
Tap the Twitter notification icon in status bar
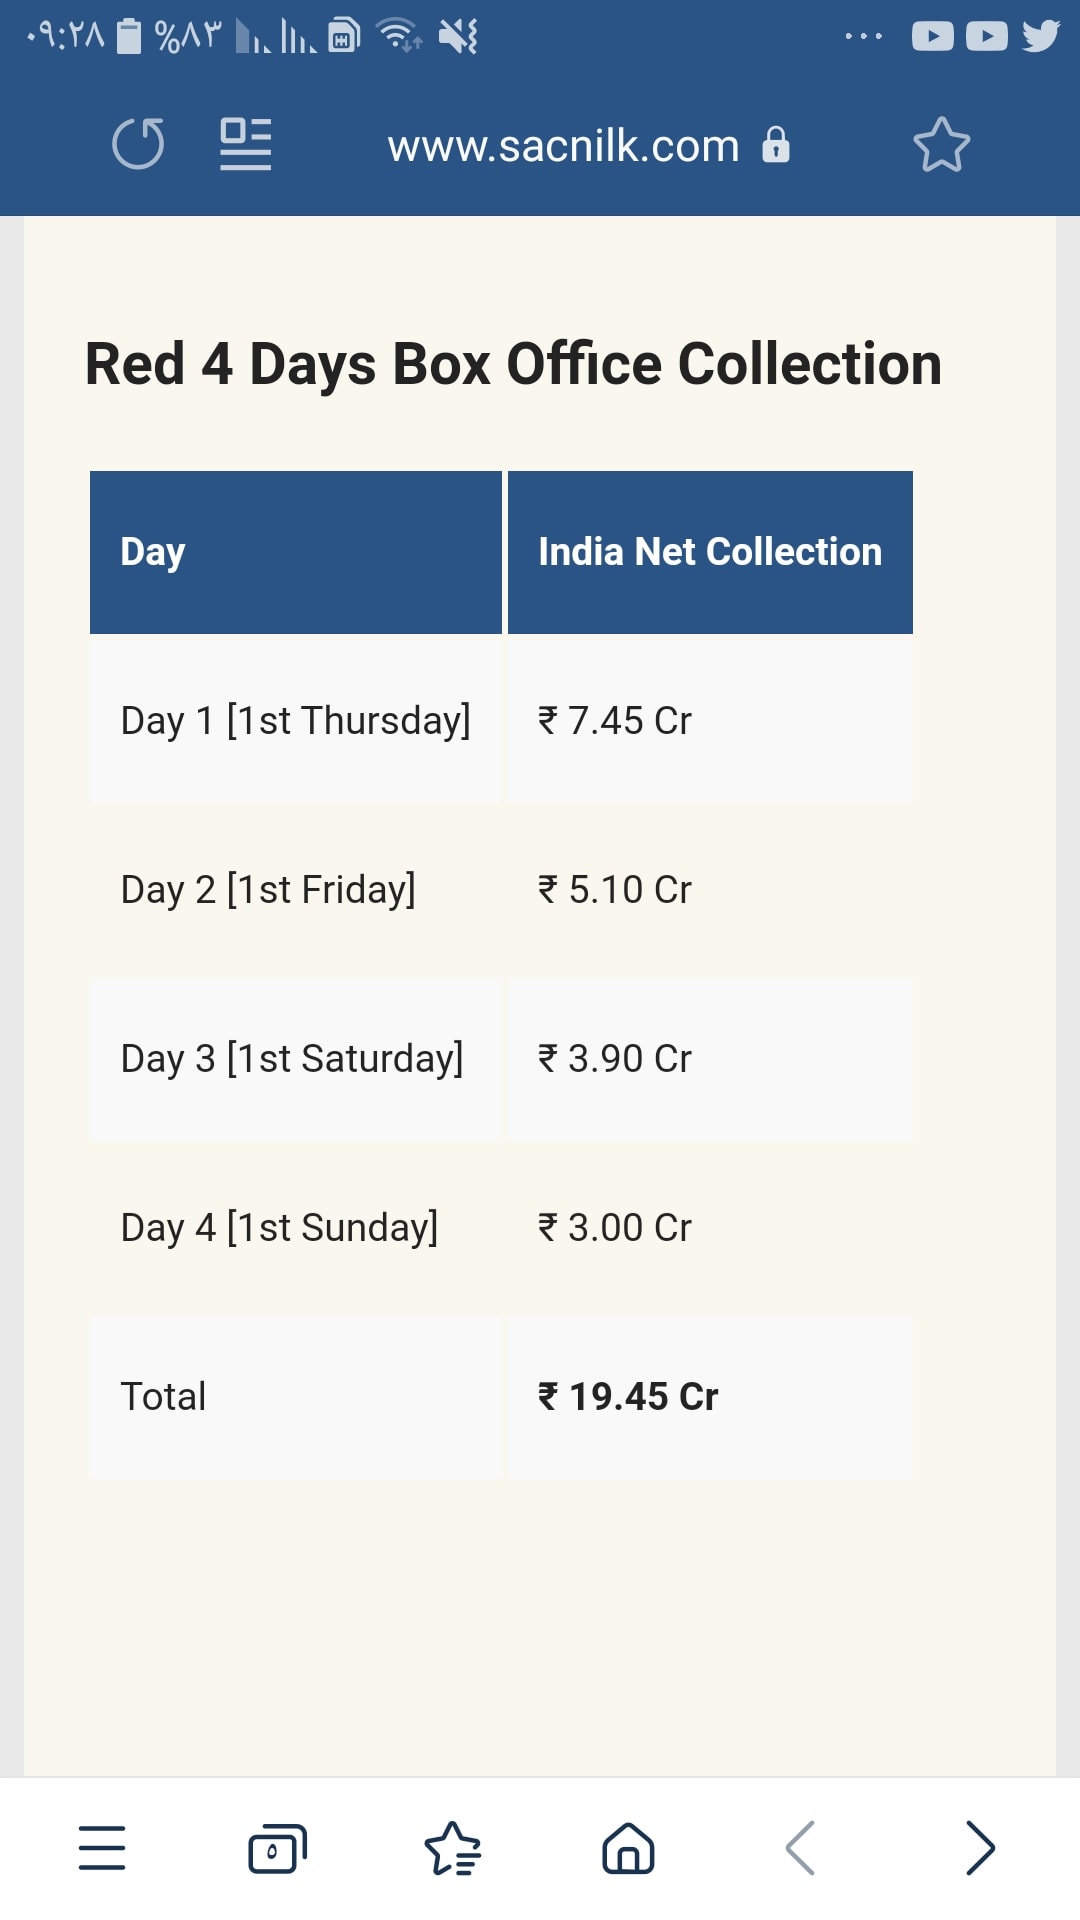(x=1041, y=36)
